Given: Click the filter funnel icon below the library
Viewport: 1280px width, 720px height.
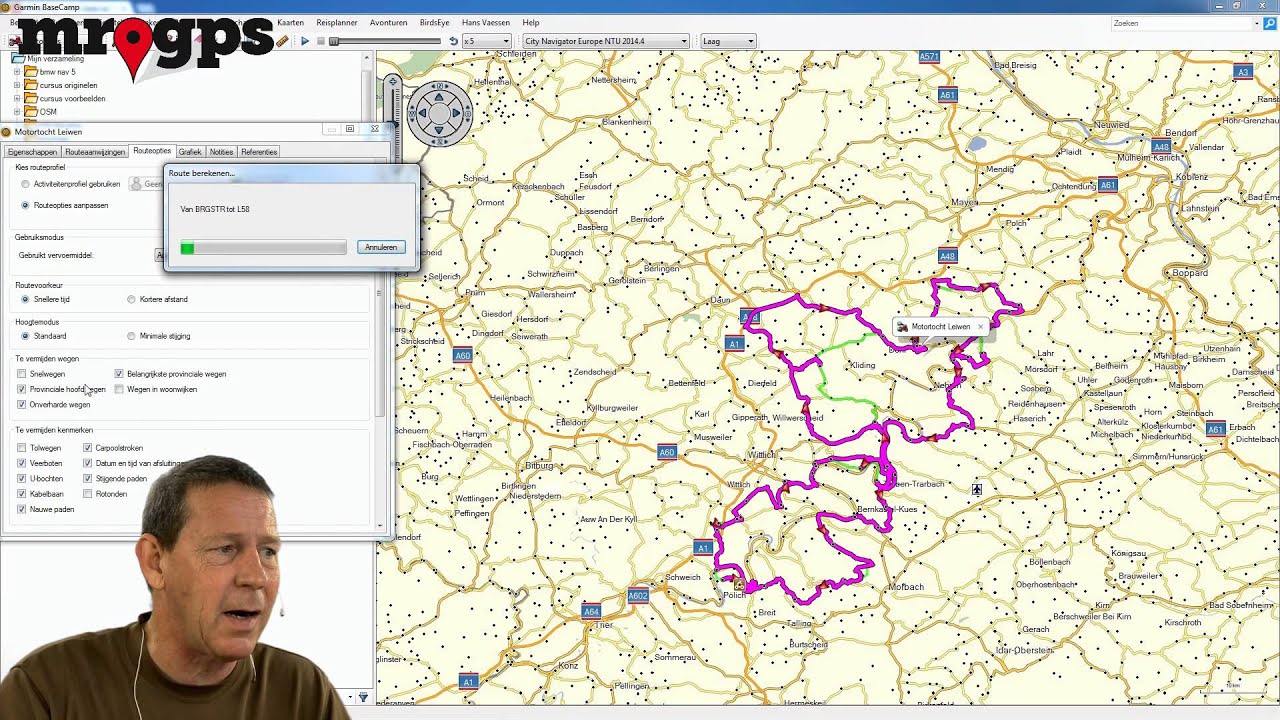Looking at the screenshot, I should click(x=363, y=697).
